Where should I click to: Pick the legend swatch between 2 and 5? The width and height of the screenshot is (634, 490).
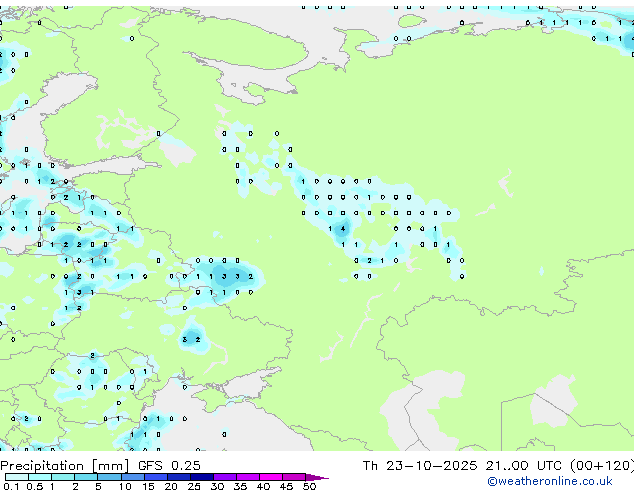(86, 477)
